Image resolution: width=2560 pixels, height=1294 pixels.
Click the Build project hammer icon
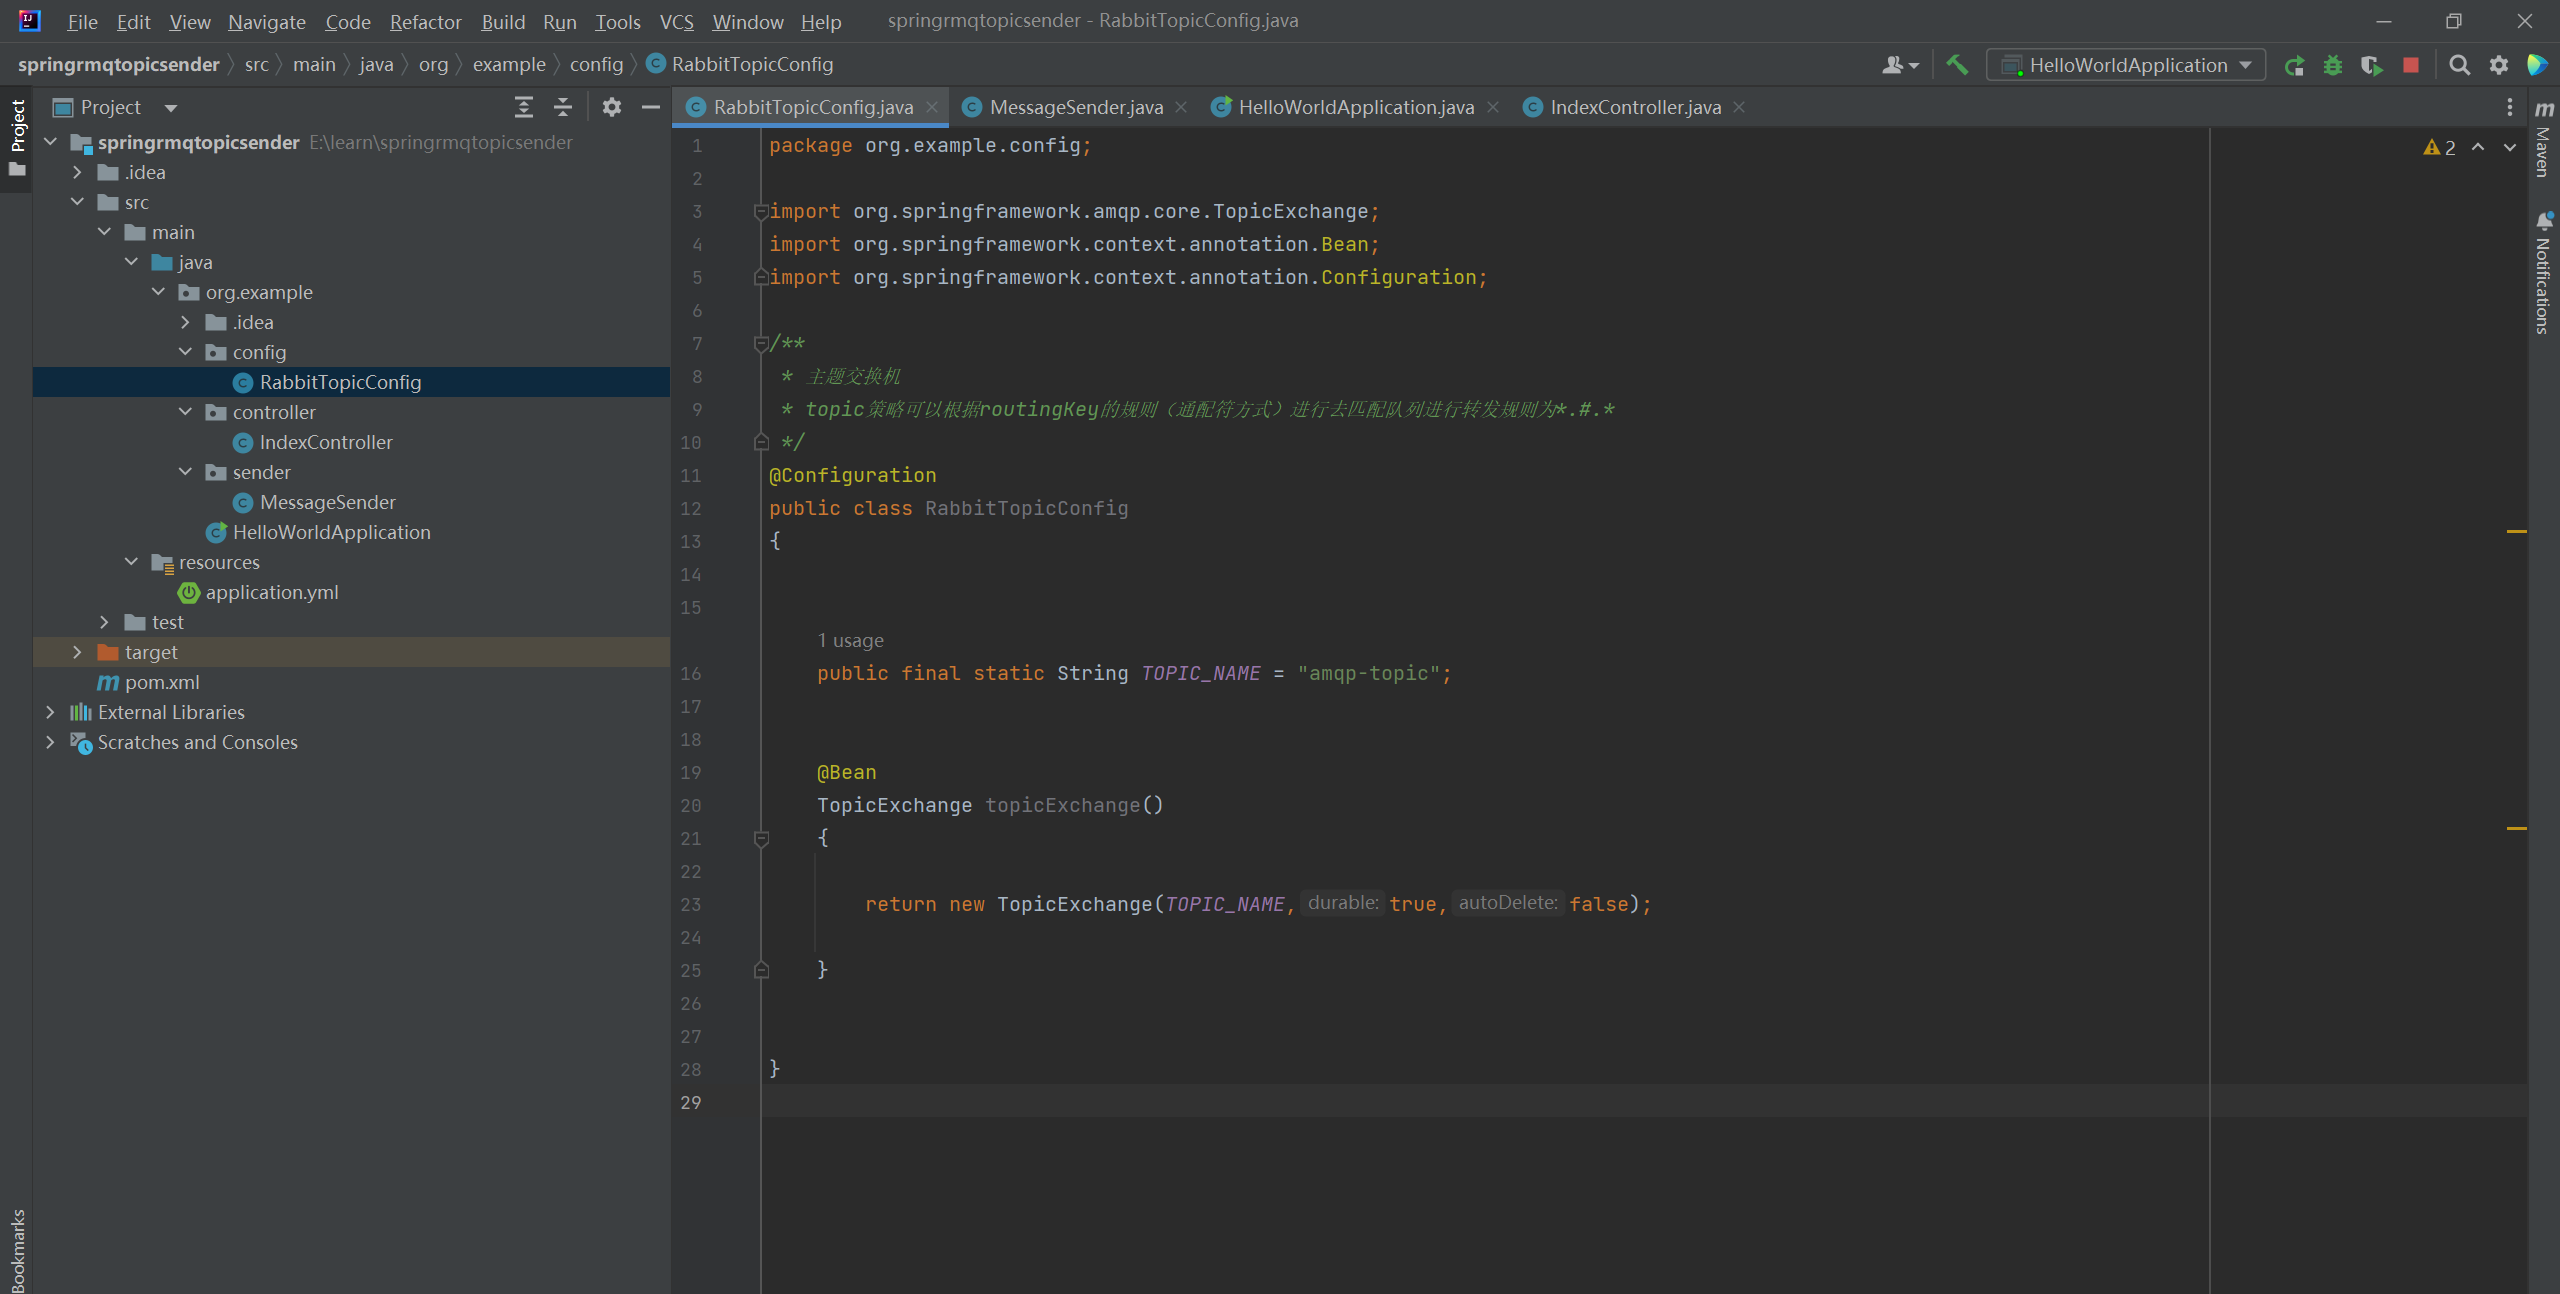[1957, 65]
